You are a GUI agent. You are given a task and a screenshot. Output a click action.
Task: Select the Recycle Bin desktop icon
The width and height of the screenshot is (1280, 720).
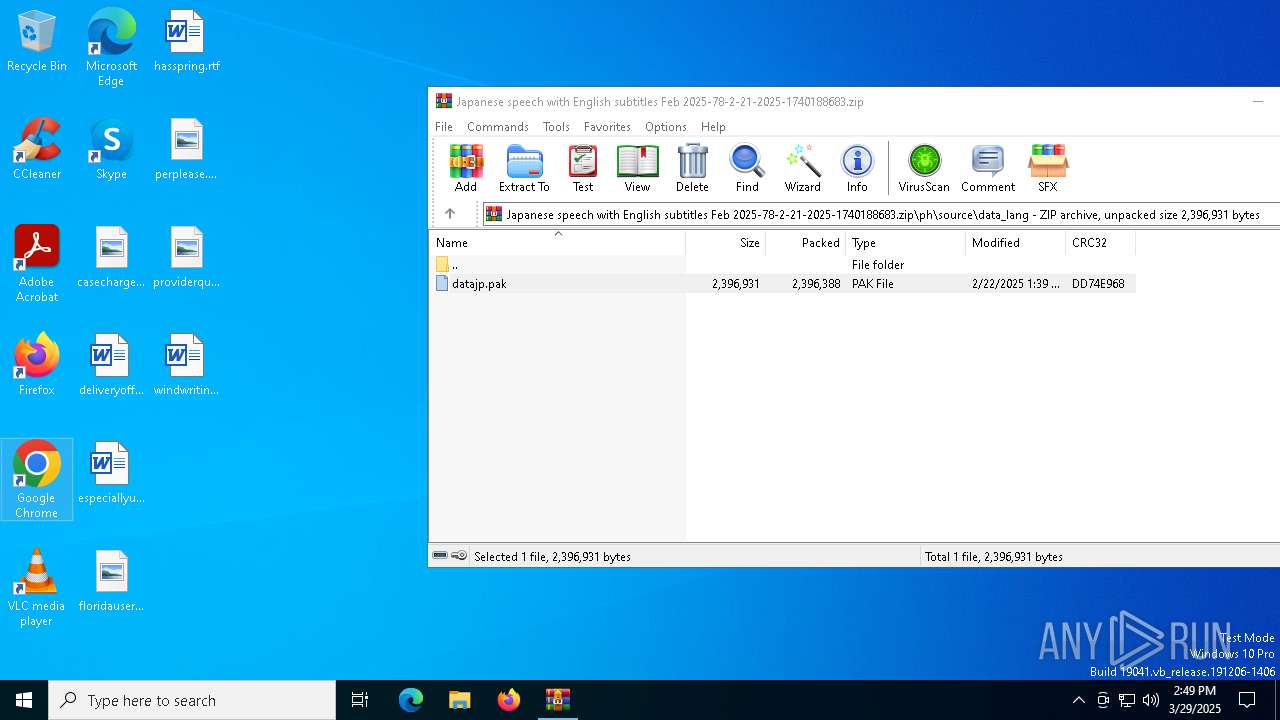click(x=37, y=42)
